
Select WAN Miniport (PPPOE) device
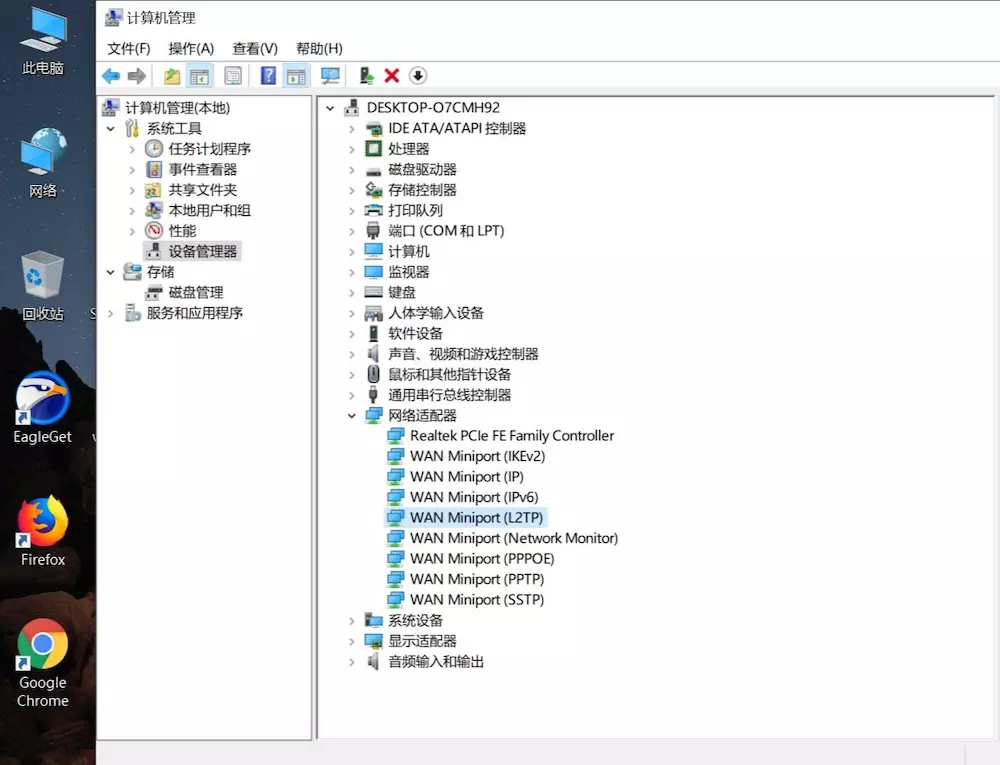tap(481, 559)
